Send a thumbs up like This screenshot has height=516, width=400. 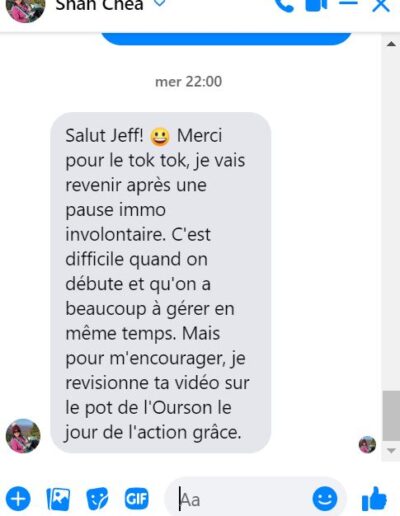tap(374, 499)
